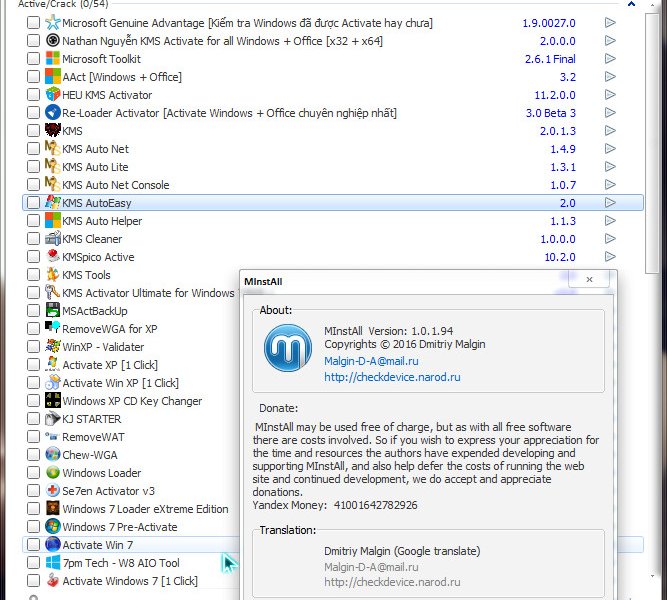667x600 pixels.
Task: Click the KJ STARTER icon
Action: click(x=53, y=418)
